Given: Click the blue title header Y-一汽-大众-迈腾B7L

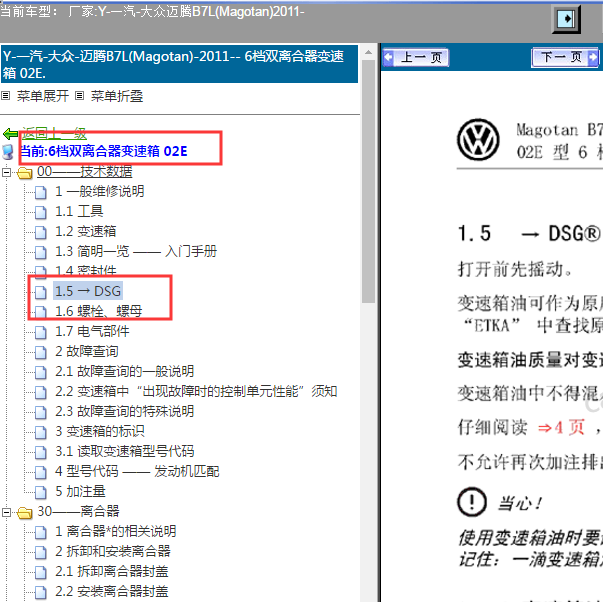Looking at the screenshot, I should coord(179,64).
